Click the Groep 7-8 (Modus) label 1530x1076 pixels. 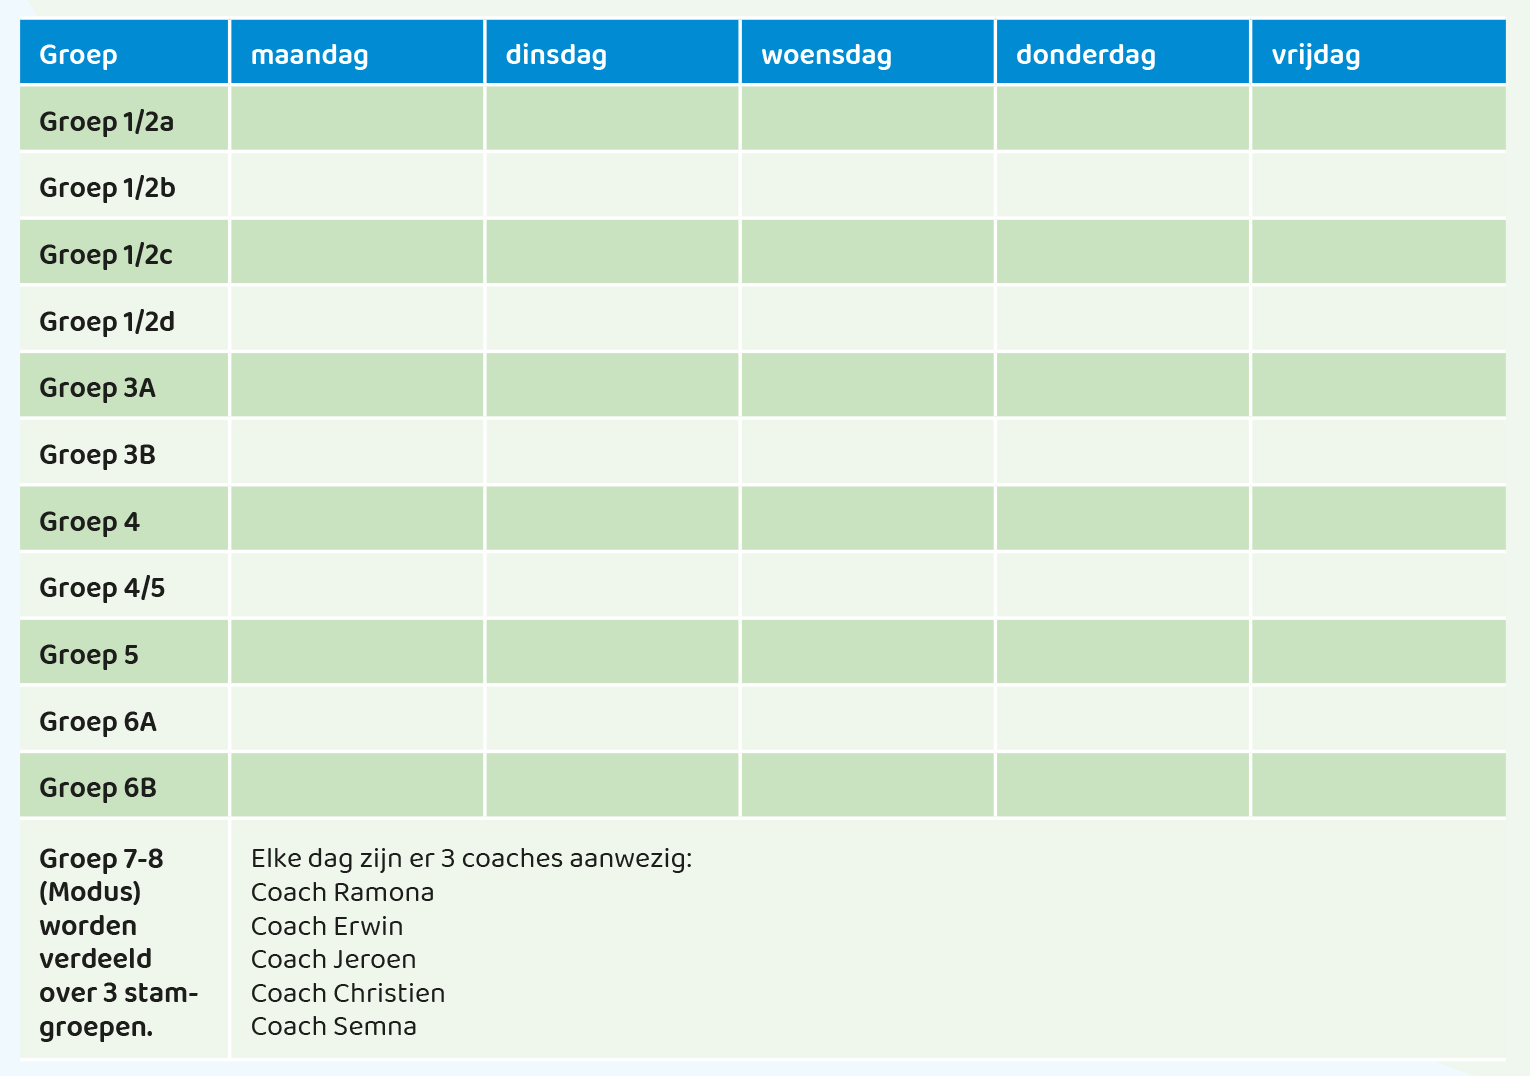click(101, 875)
